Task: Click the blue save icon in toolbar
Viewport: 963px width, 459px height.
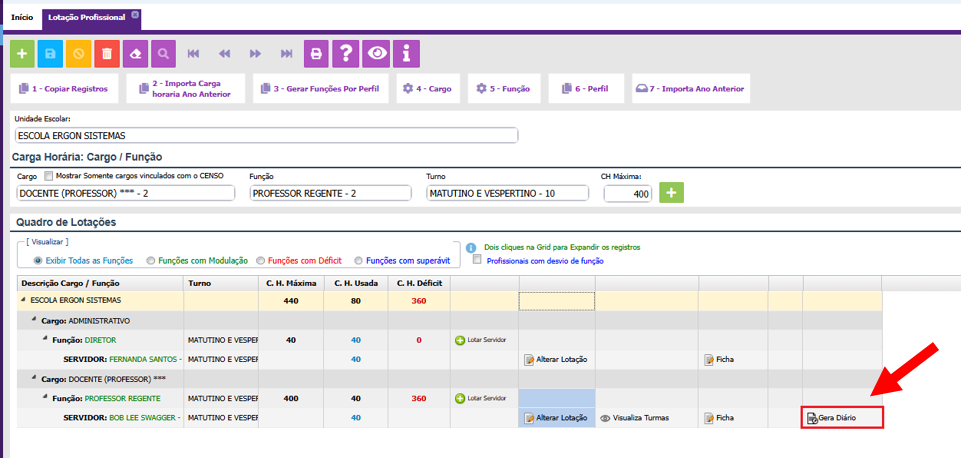Action: [x=51, y=53]
